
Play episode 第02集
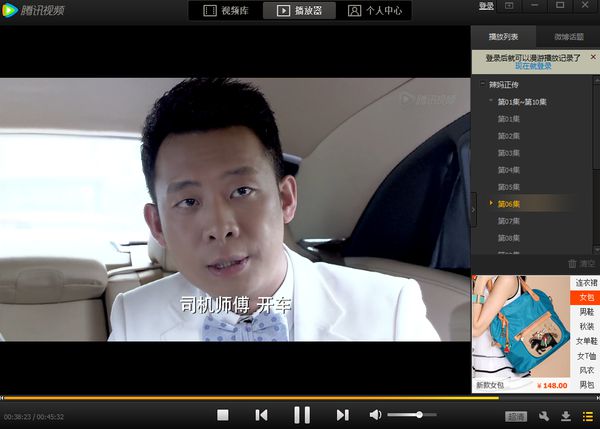[509, 136]
